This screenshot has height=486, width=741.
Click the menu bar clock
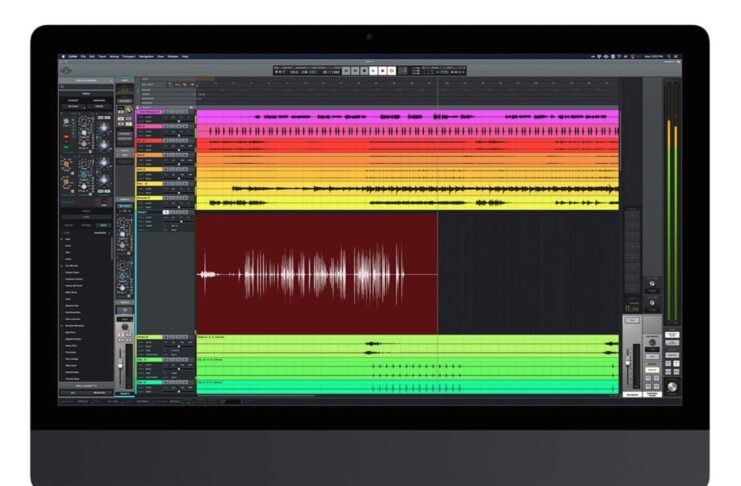click(654, 56)
